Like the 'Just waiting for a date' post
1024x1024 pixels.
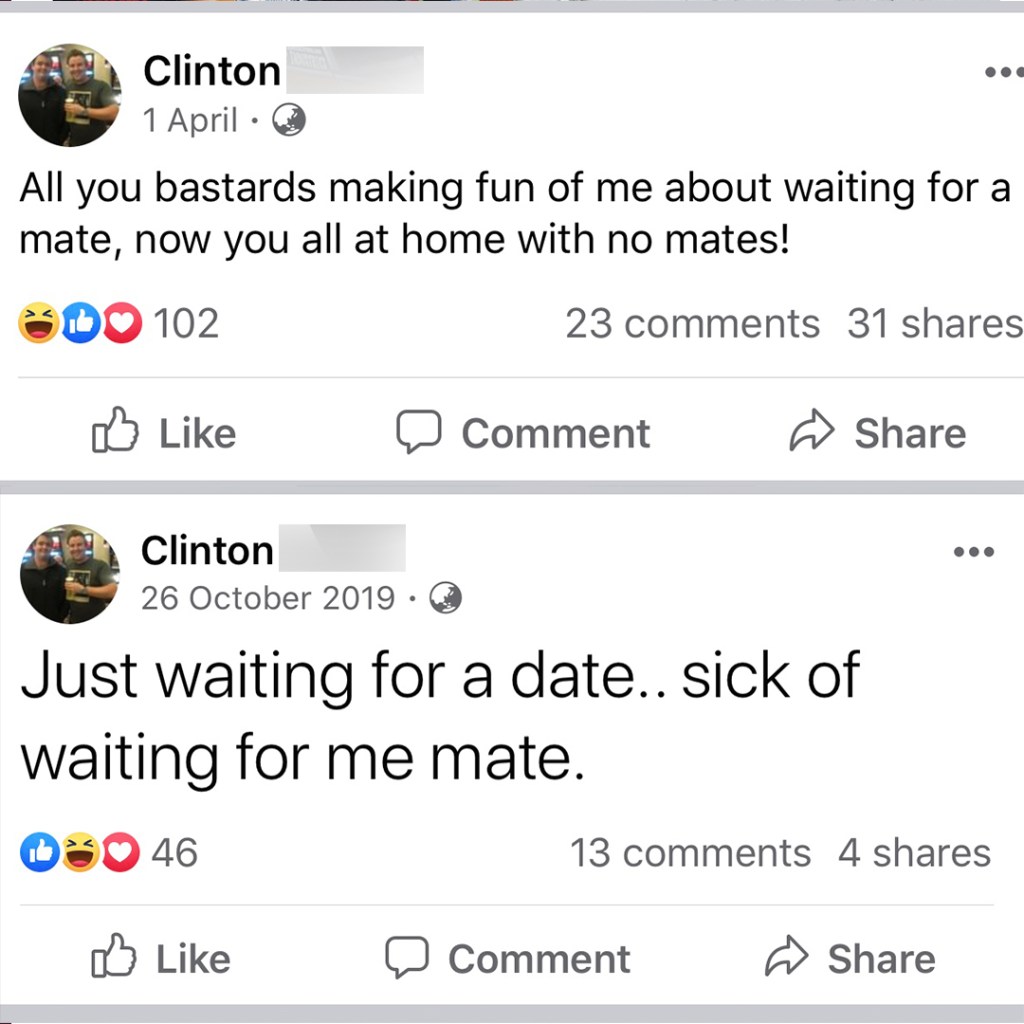(161, 957)
